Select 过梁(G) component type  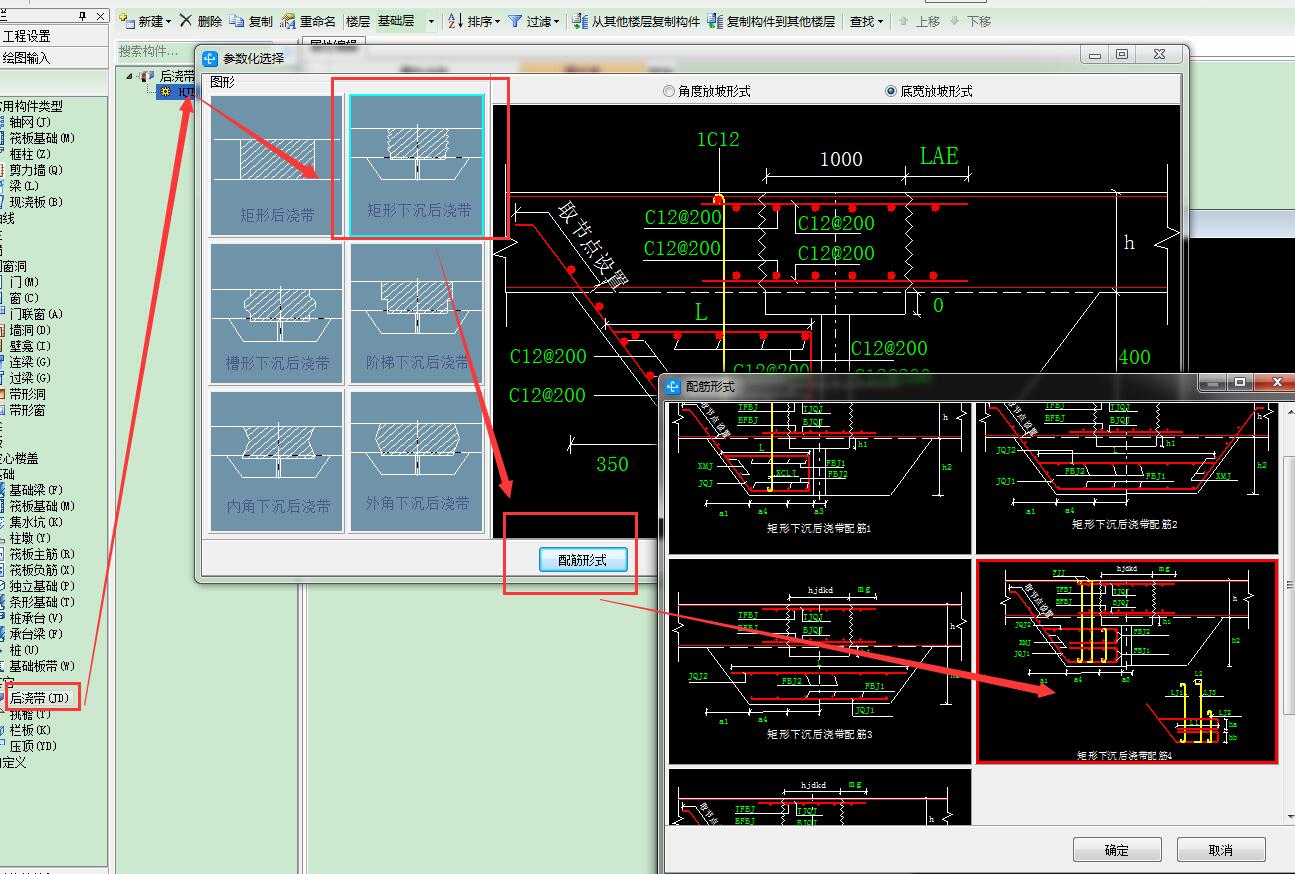(30, 378)
